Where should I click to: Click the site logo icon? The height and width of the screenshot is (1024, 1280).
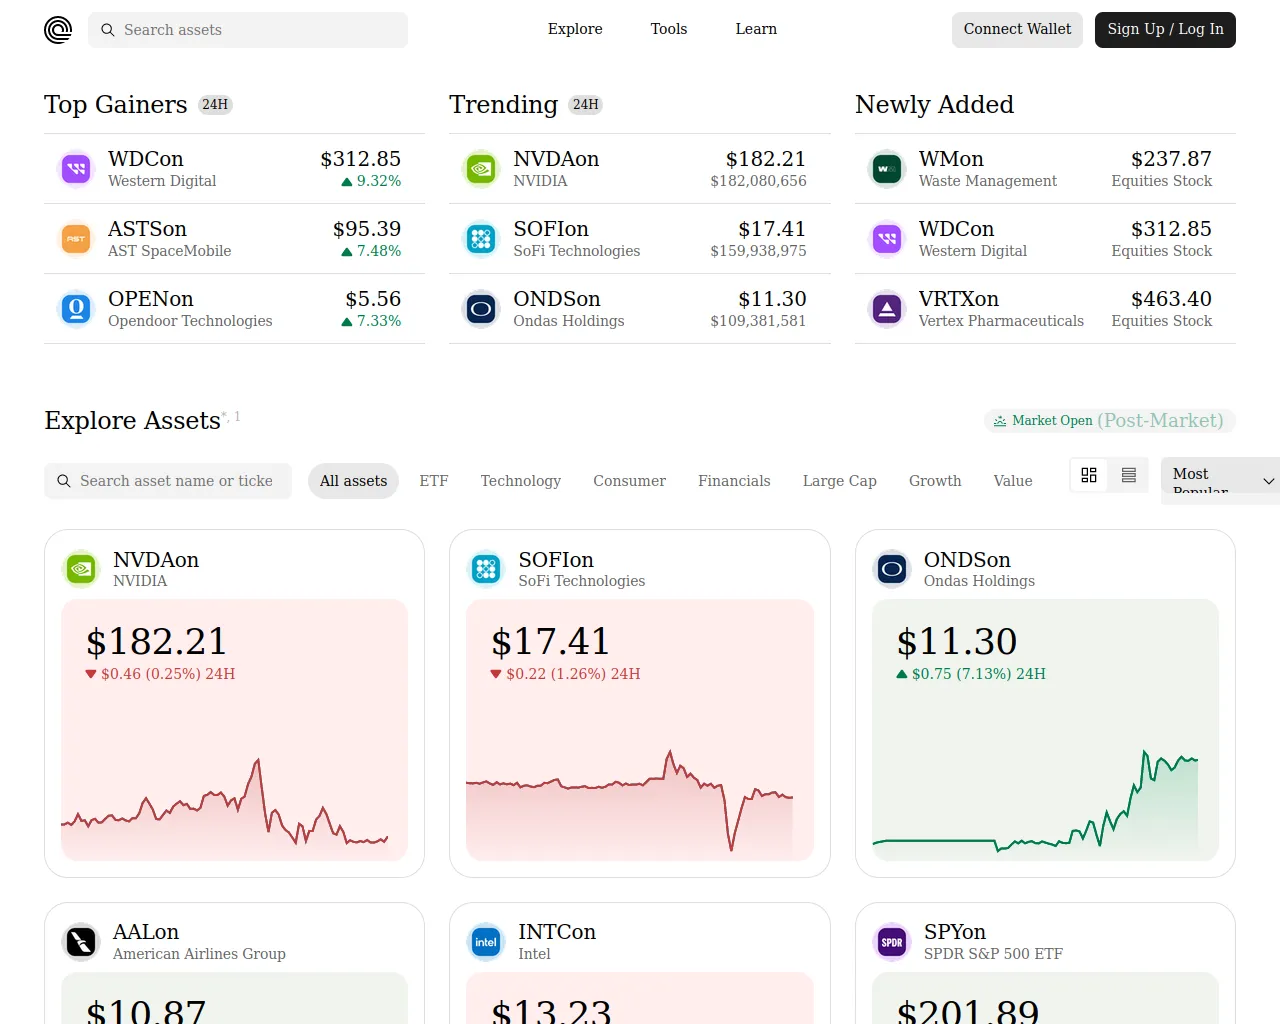58,30
